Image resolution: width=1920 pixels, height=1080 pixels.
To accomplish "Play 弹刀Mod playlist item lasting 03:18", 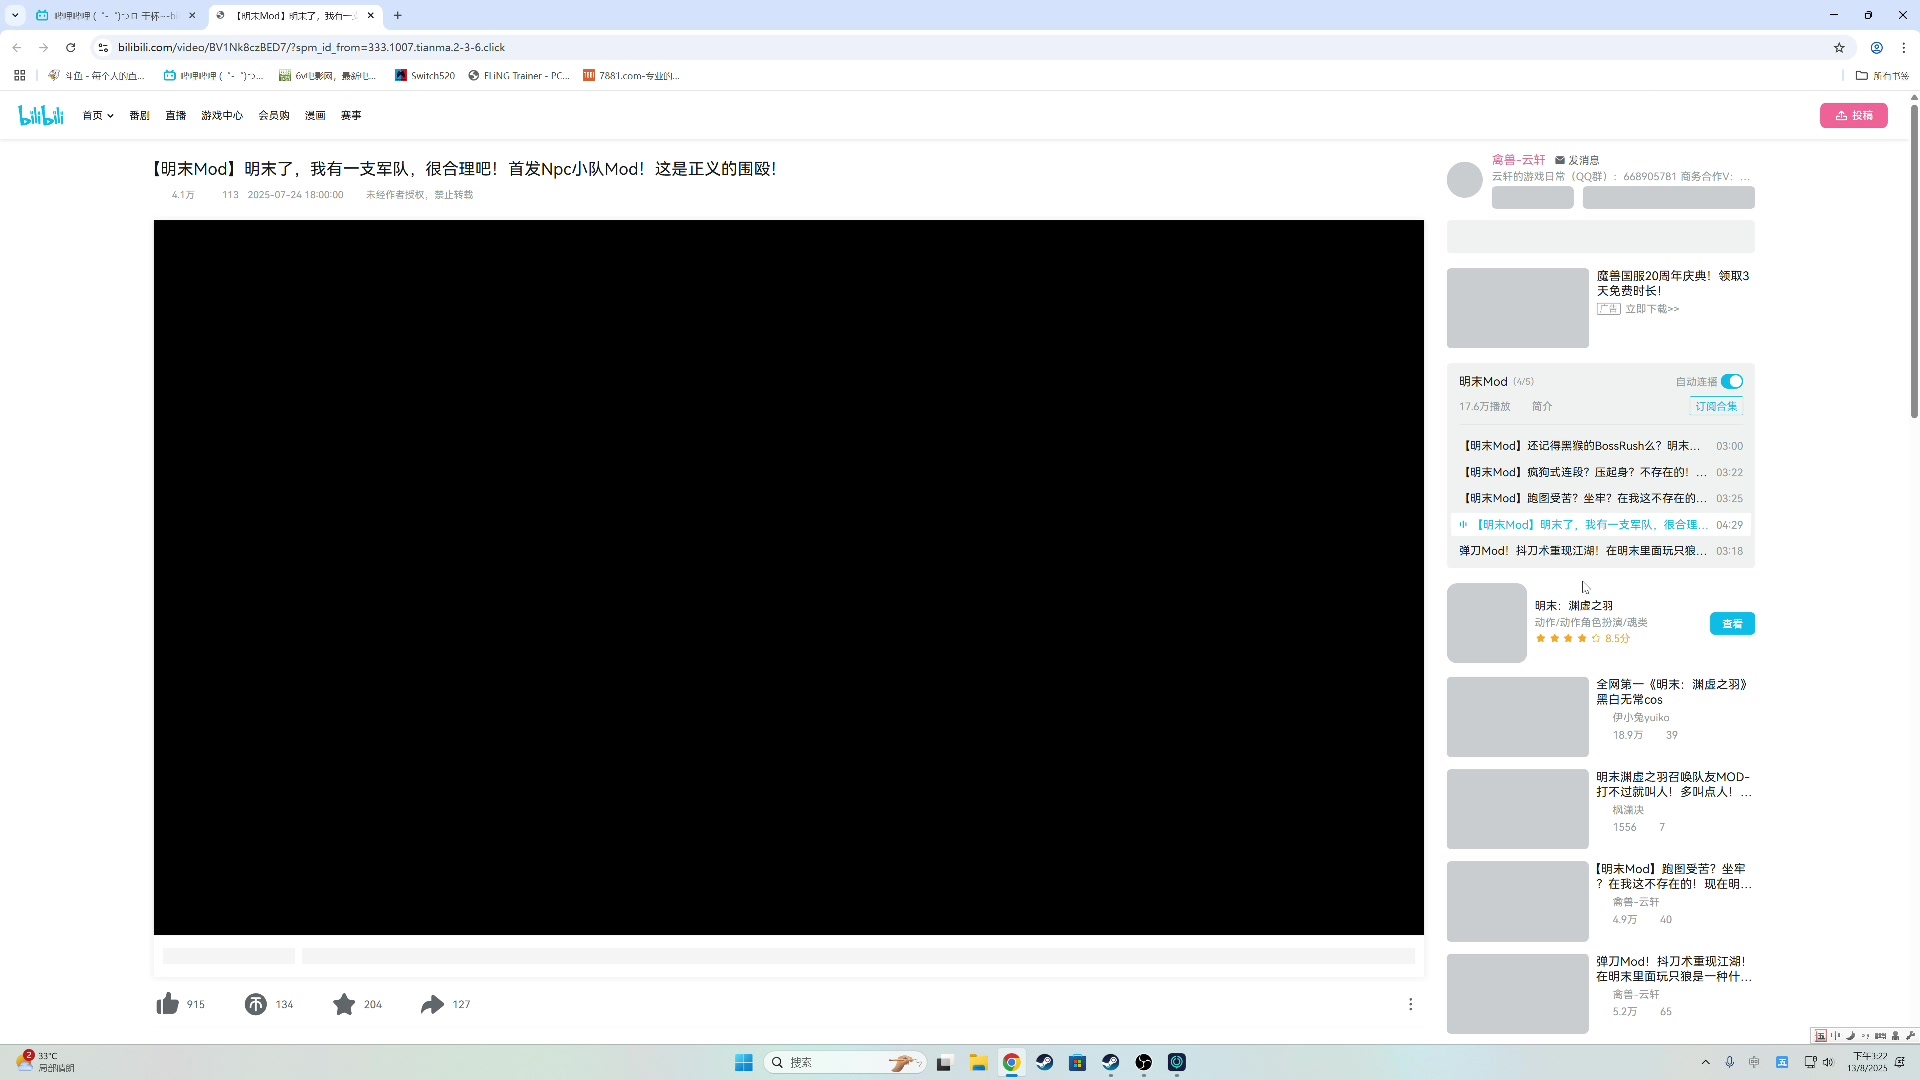I will pyautogui.click(x=1600, y=551).
